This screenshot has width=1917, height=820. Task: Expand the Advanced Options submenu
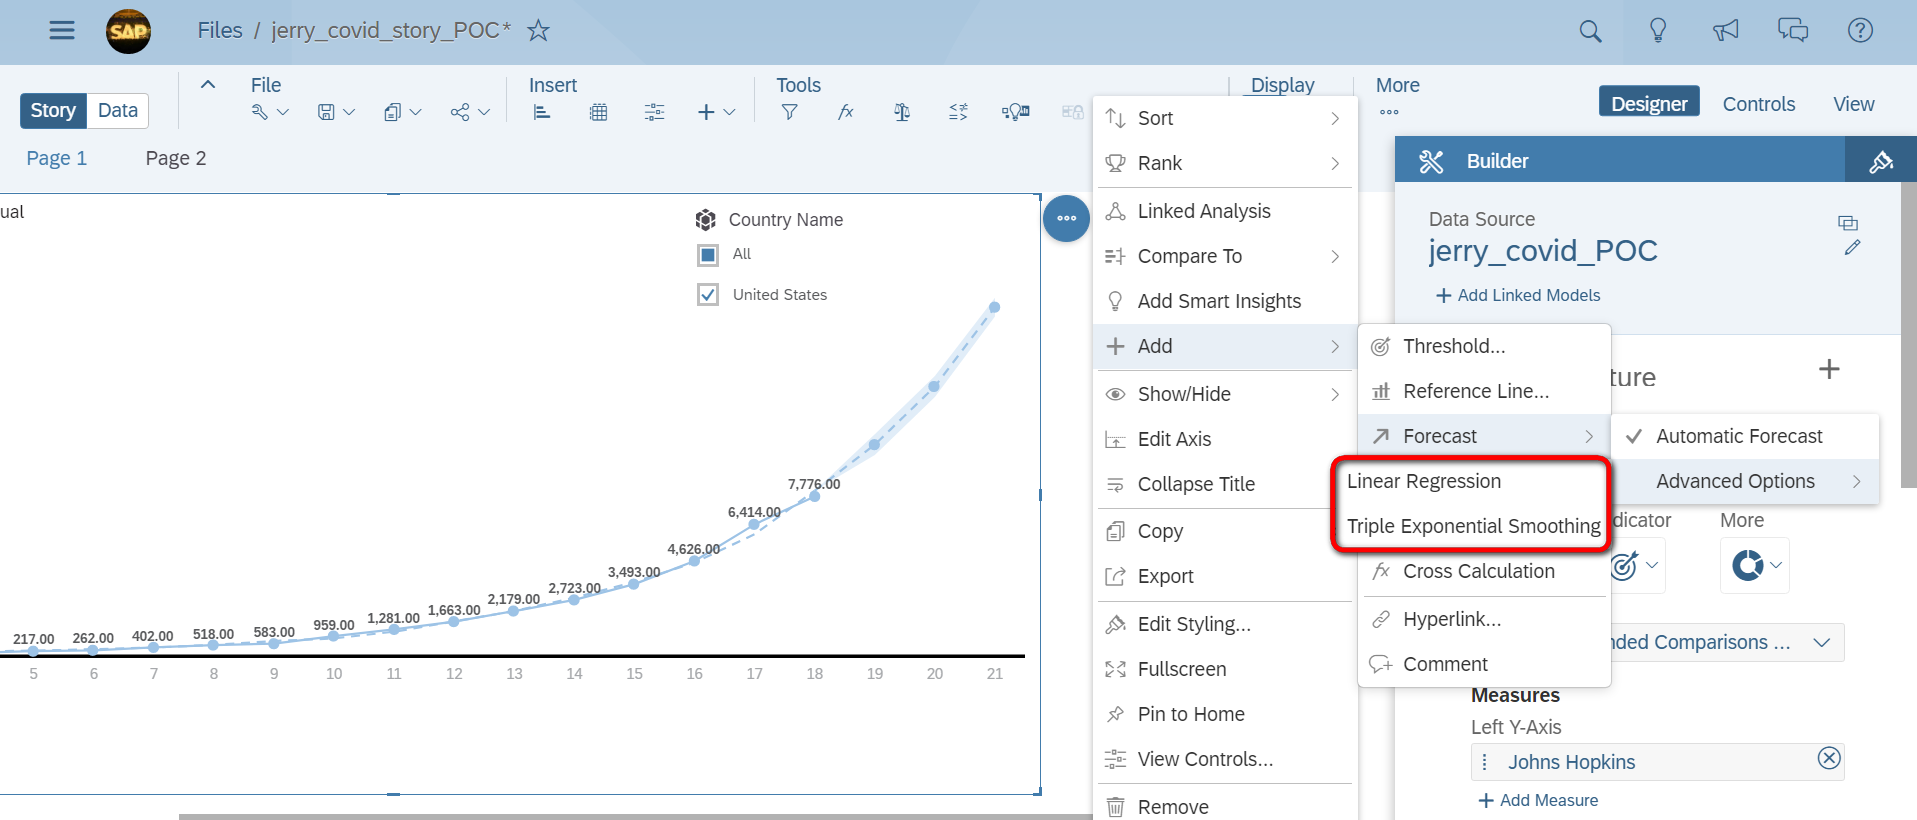point(1746,481)
